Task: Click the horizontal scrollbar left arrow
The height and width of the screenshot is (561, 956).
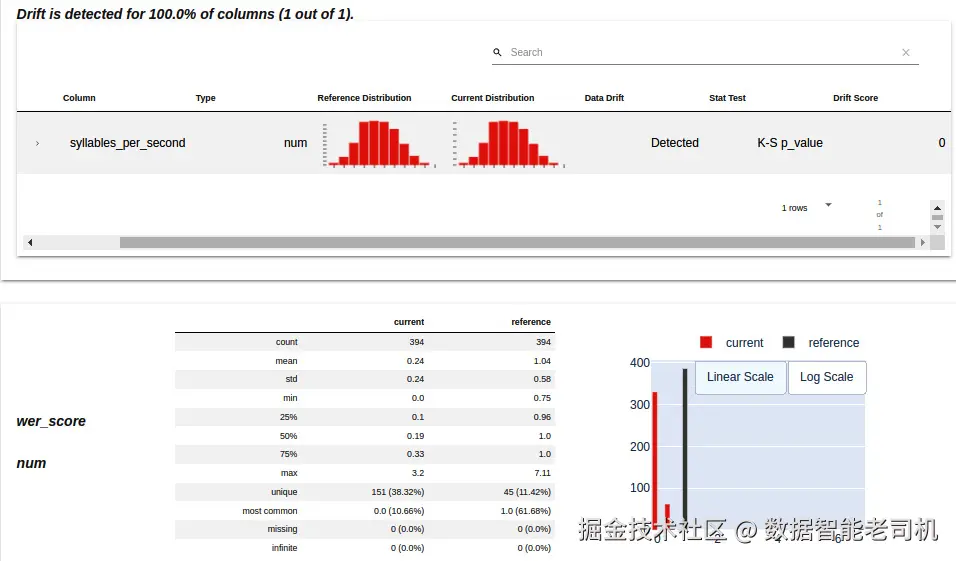Action: pyautogui.click(x=29, y=243)
